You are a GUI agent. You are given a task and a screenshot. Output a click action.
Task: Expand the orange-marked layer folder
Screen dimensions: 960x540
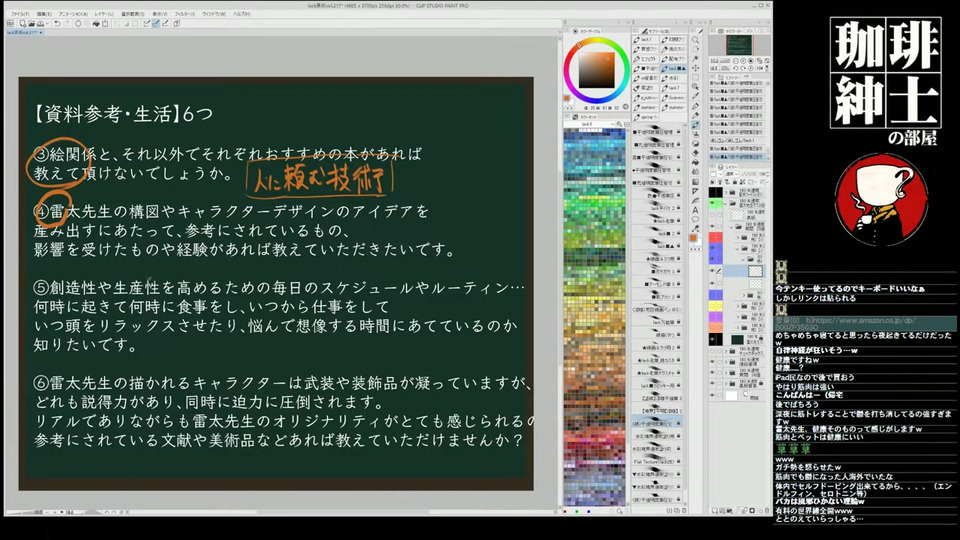738,328
